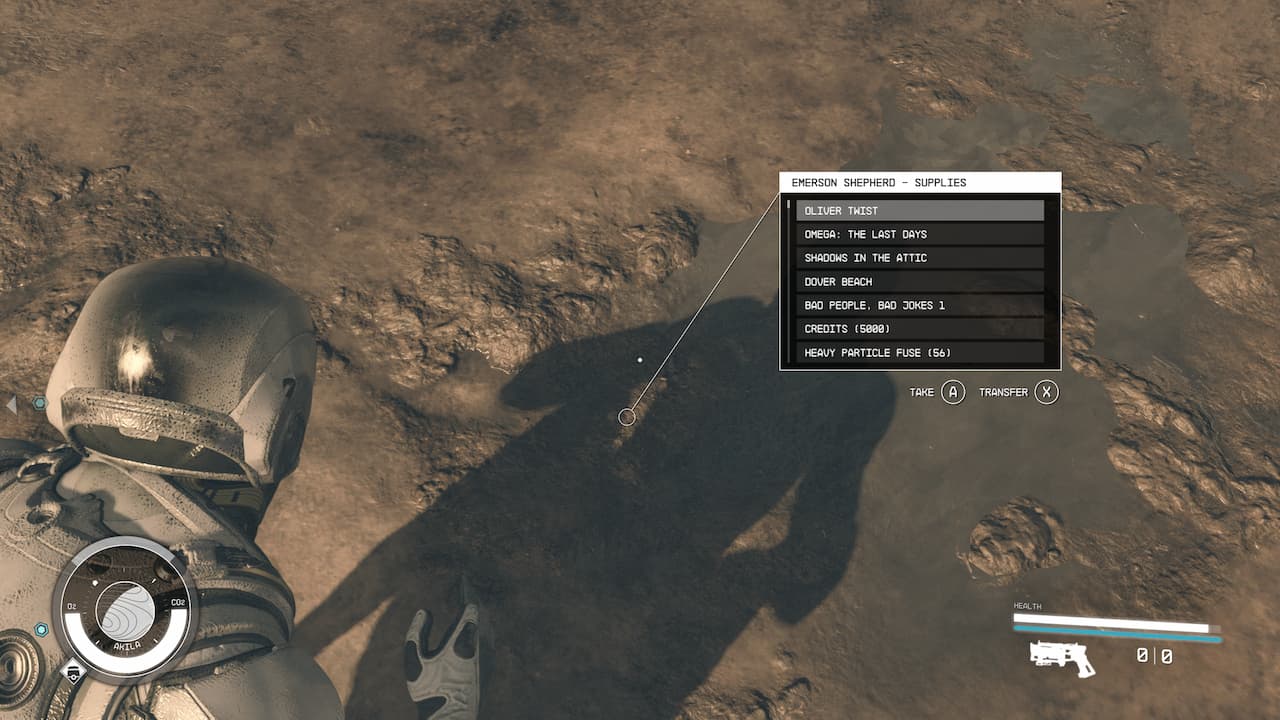This screenshot has height=720, width=1280.
Task: Choose Shadows in the Attic entry
Action: click(919, 258)
